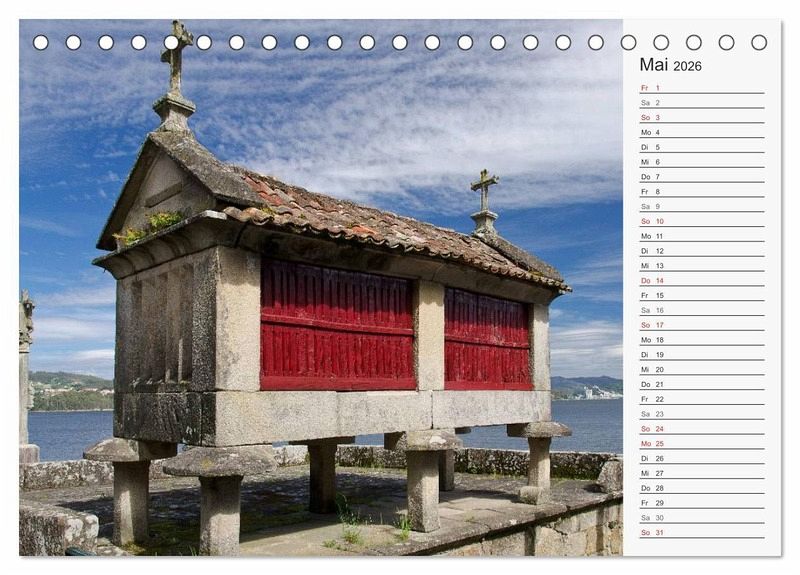Select the So 10 date row
The width and height of the screenshot is (800, 575).
(x=701, y=221)
